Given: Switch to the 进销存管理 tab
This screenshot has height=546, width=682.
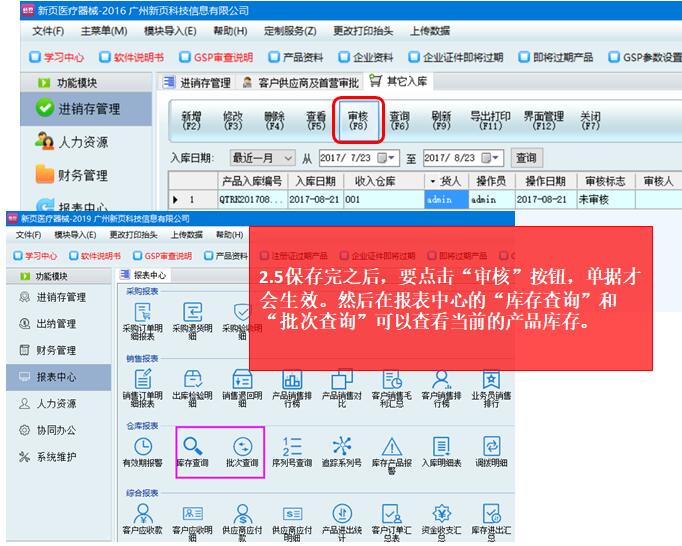Looking at the screenshot, I should click(205, 82).
